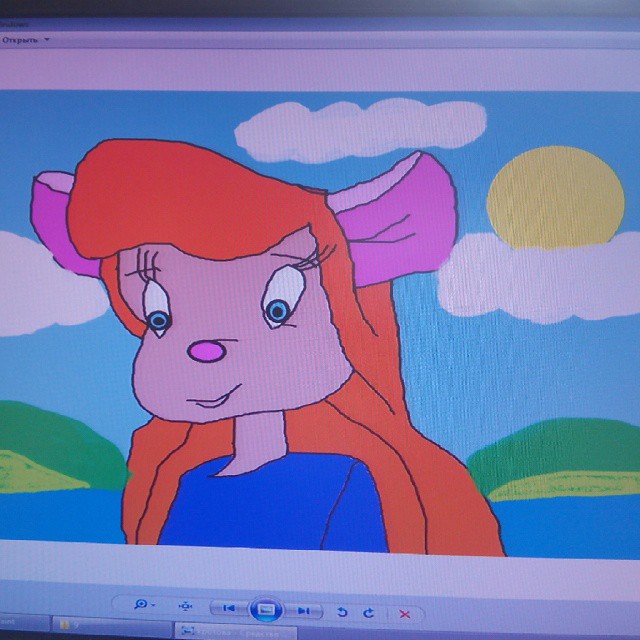Rotate the picture counterclockwise
The height and width of the screenshot is (640, 640).
point(342,612)
